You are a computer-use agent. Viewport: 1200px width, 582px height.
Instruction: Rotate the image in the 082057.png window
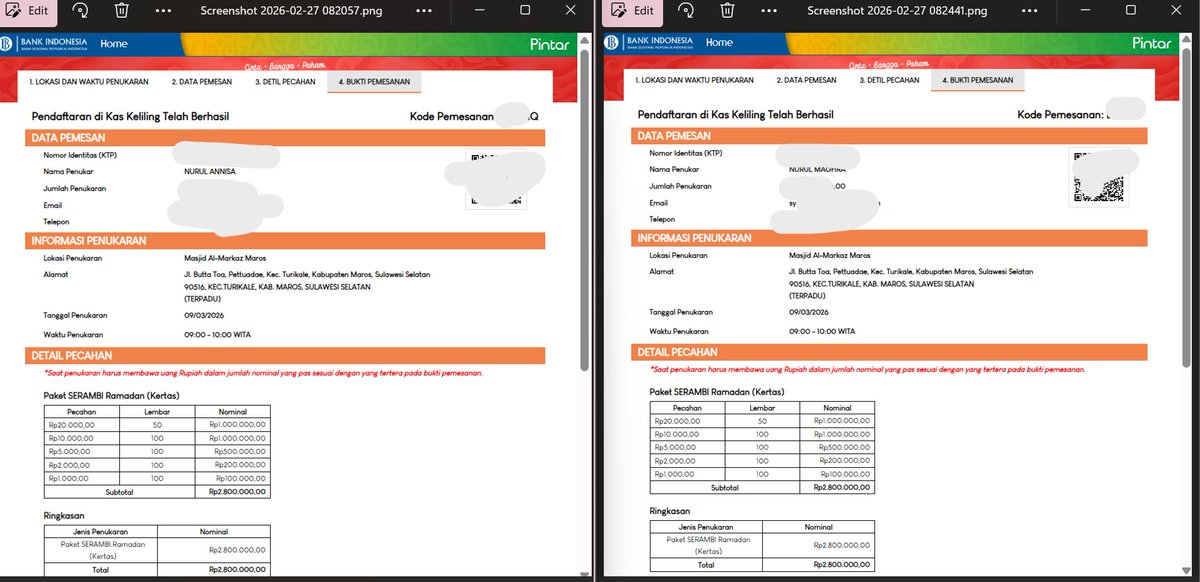pos(81,11)
